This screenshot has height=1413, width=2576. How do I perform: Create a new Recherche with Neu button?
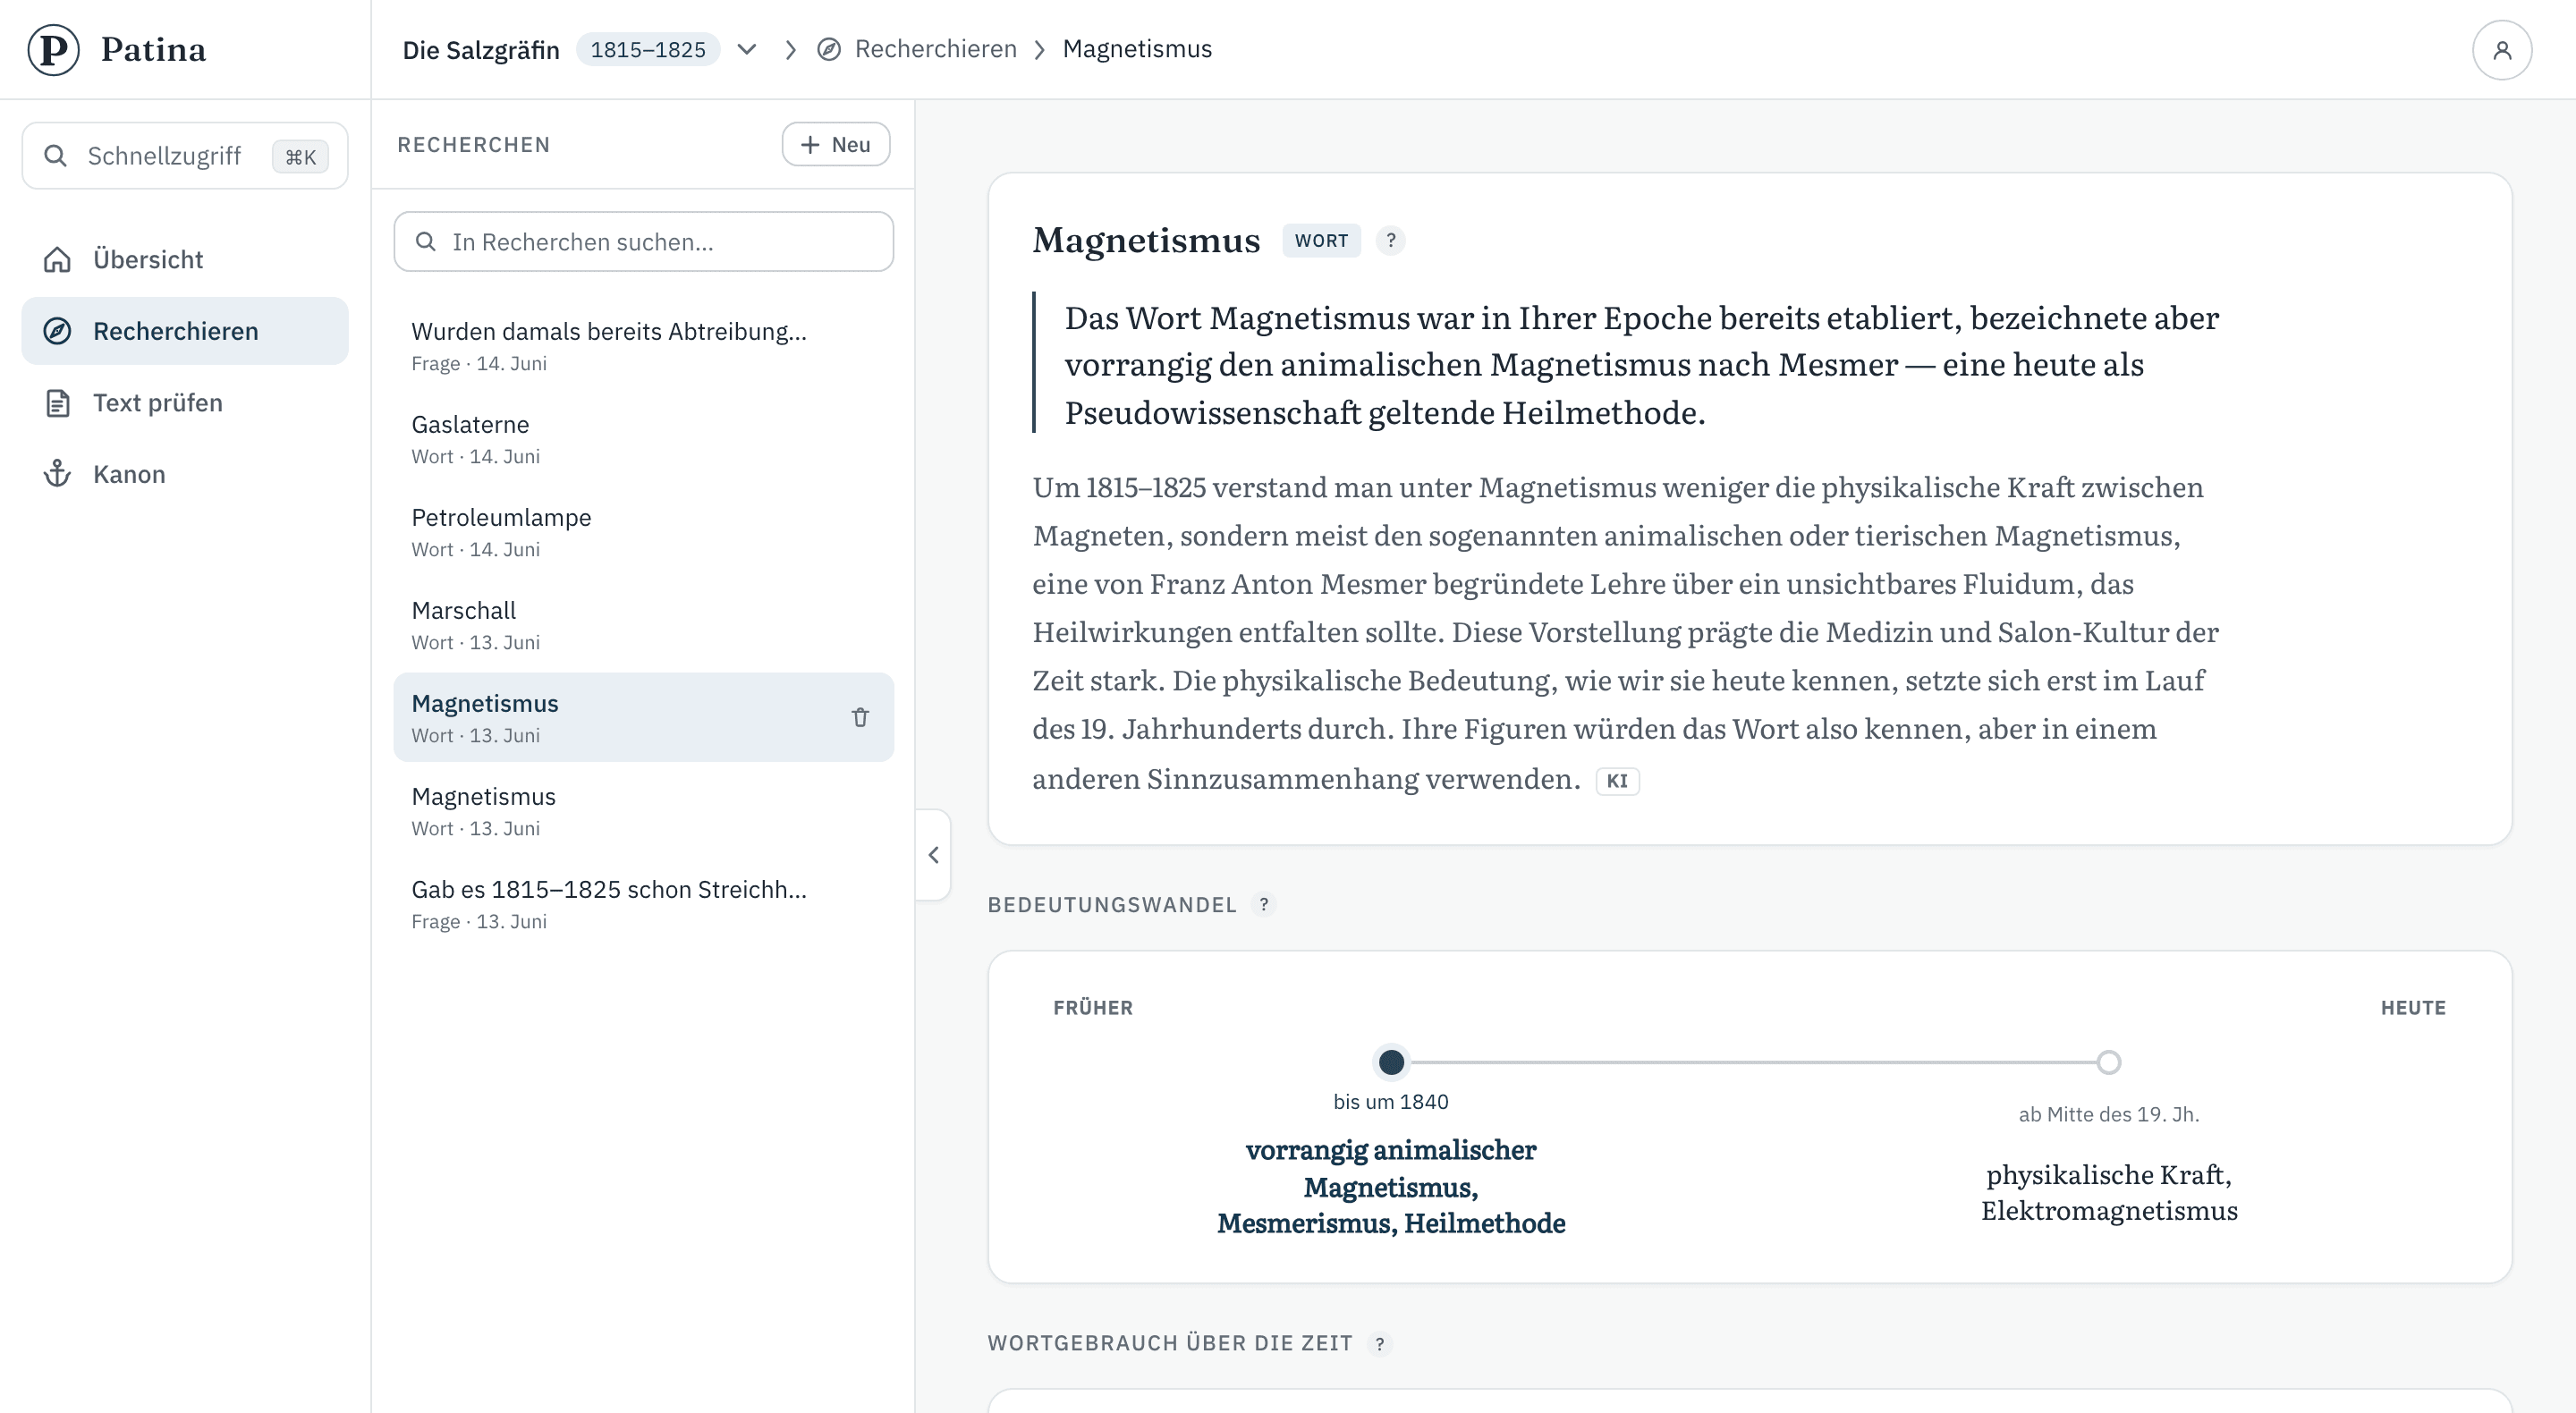836,144
